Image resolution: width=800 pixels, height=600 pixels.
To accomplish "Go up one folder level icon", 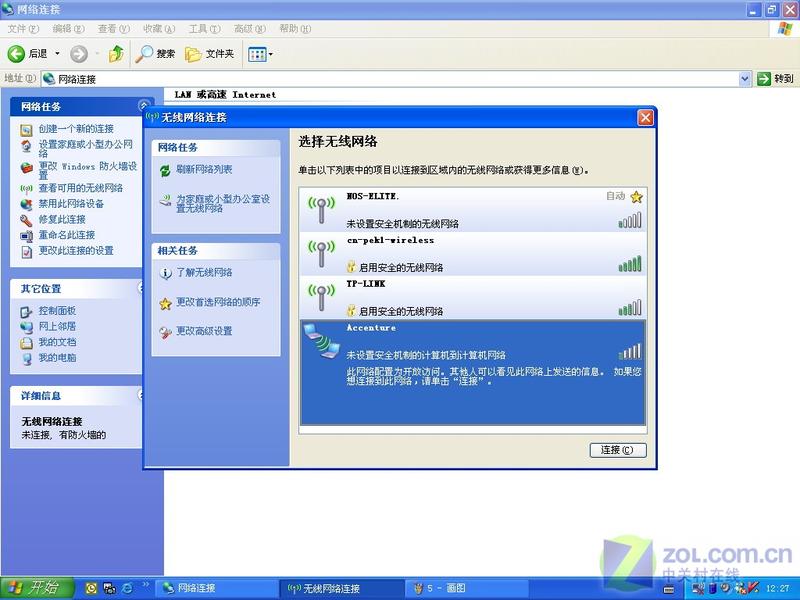I will [116, 54].
